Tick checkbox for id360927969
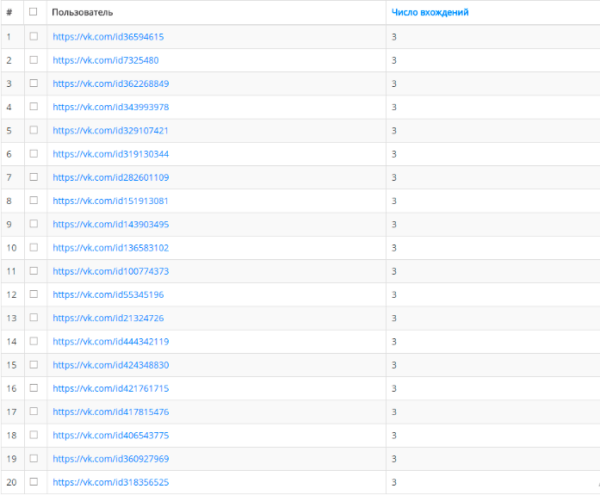The width and height of the screenshot is (600, 495). (x=34, y=458)
